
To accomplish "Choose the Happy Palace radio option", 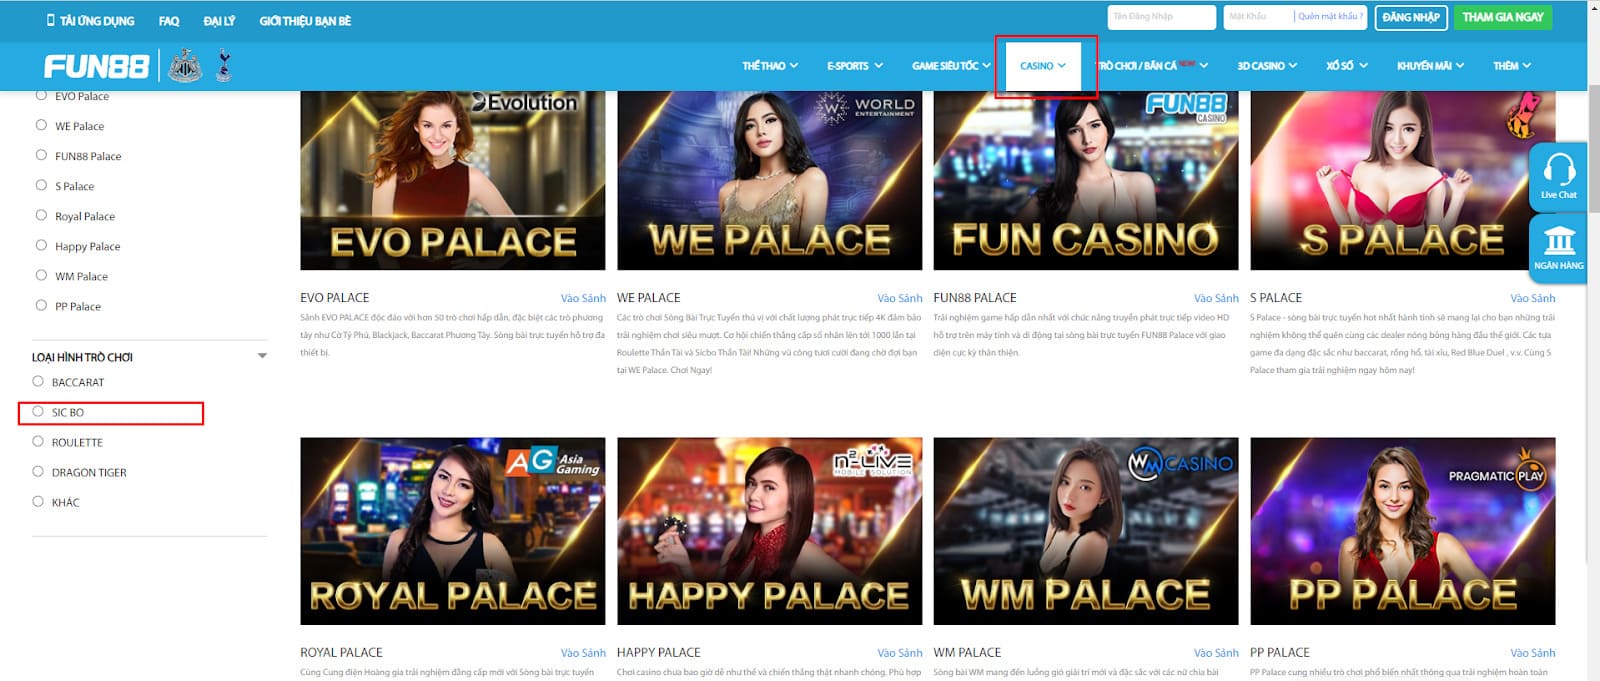I will pyautogui.click(x=41, y=245).
